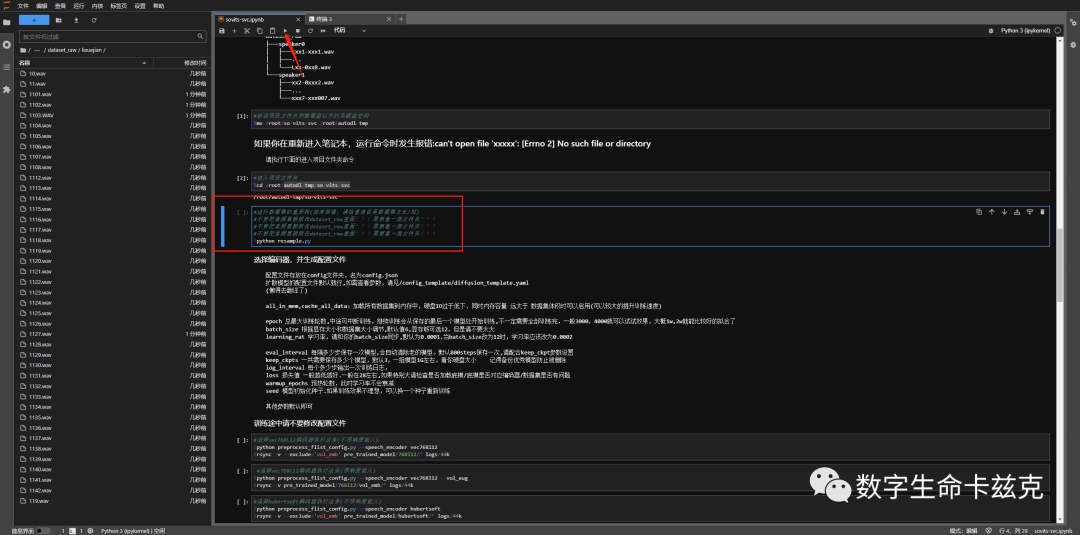Open the debugger bug icon near the kernel name
Image resolution: width=1080 pixels, height=535 pixels.
pos(990,31)
